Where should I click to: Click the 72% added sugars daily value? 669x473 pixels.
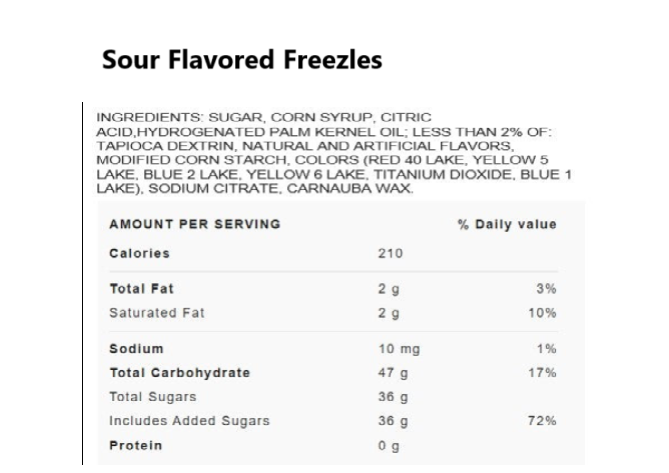pos(542,421)
